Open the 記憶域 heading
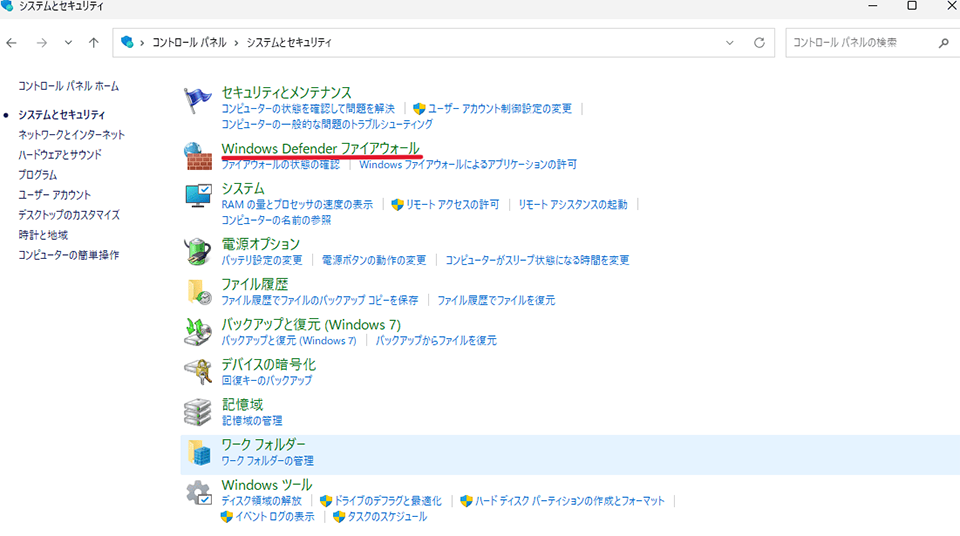Image resolution: width=960 pixels, height=536 pixels. coord(242,404)
